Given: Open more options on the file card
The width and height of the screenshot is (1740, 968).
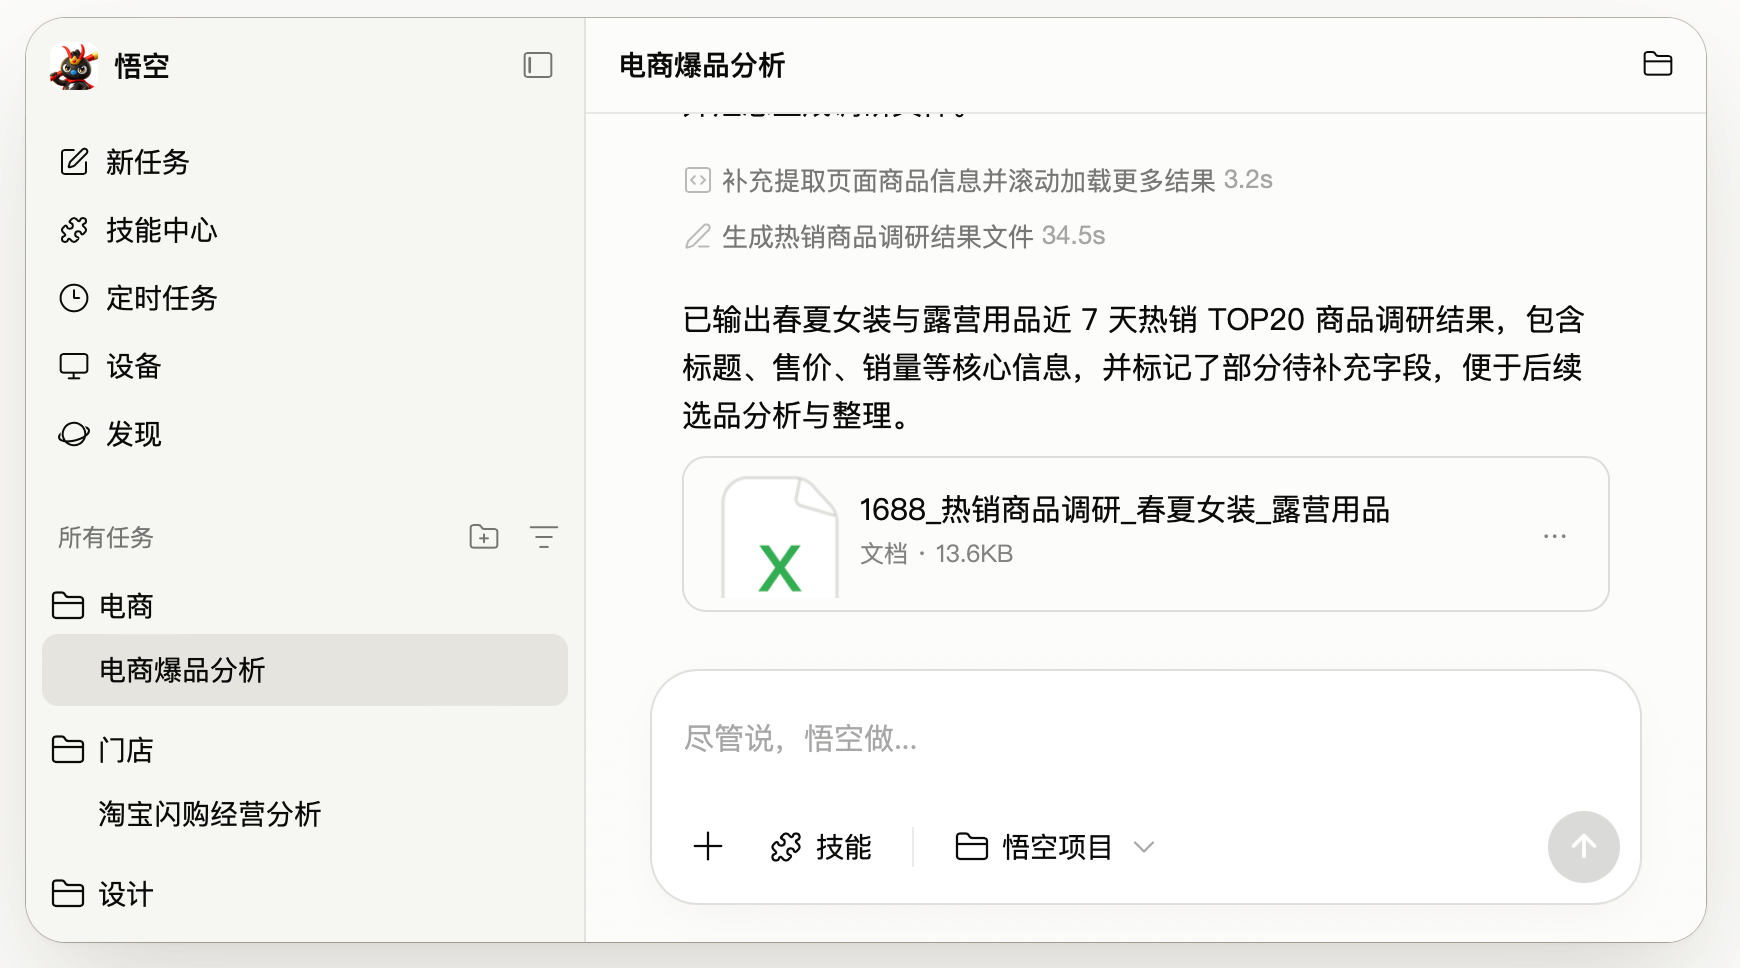Looking at the screenshot, I should click(1554, 537).
